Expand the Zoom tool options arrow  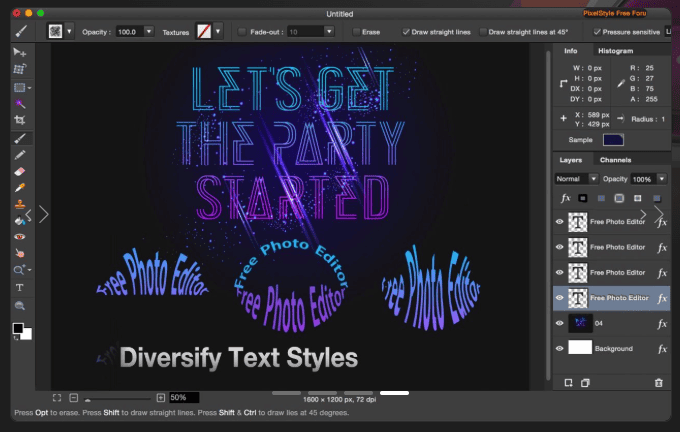[x=29, y=270]
